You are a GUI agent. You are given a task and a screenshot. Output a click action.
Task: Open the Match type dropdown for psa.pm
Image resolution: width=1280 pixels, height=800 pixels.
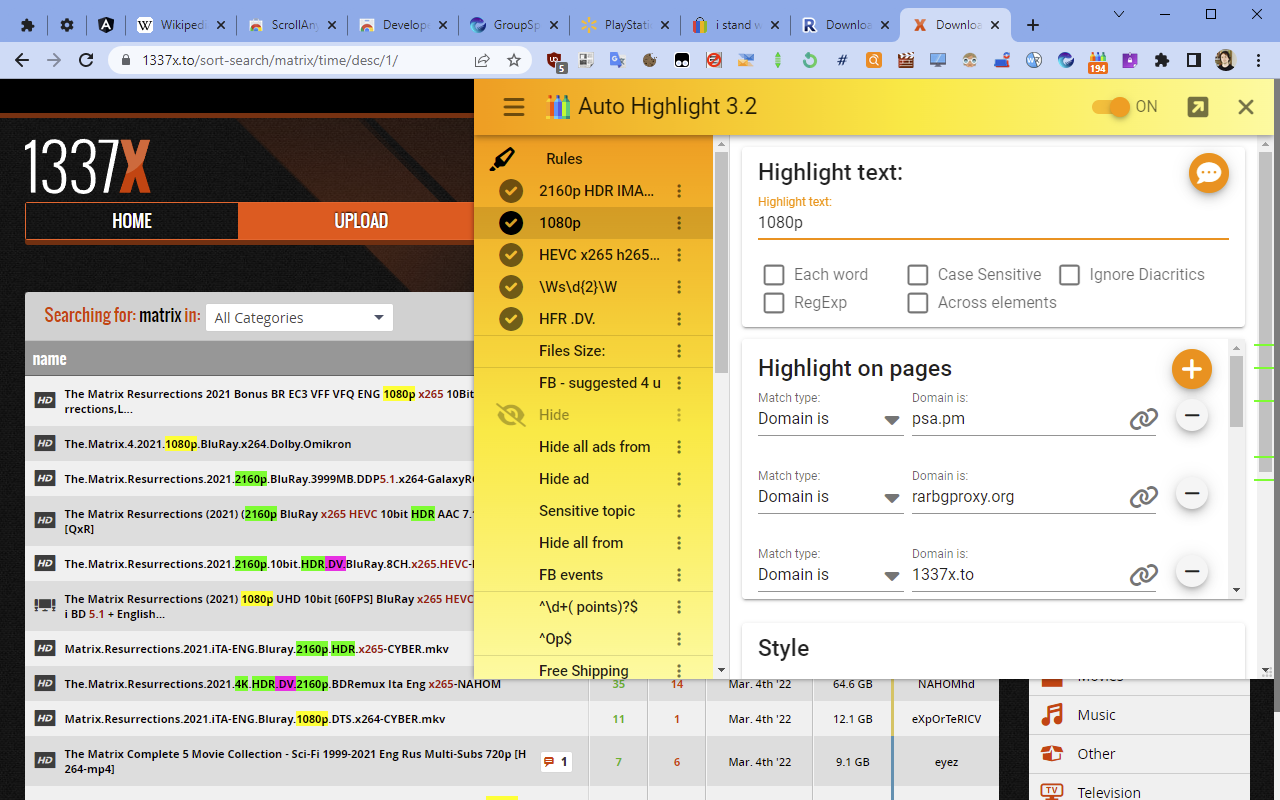pyautogui.click(x=830, y=418)
